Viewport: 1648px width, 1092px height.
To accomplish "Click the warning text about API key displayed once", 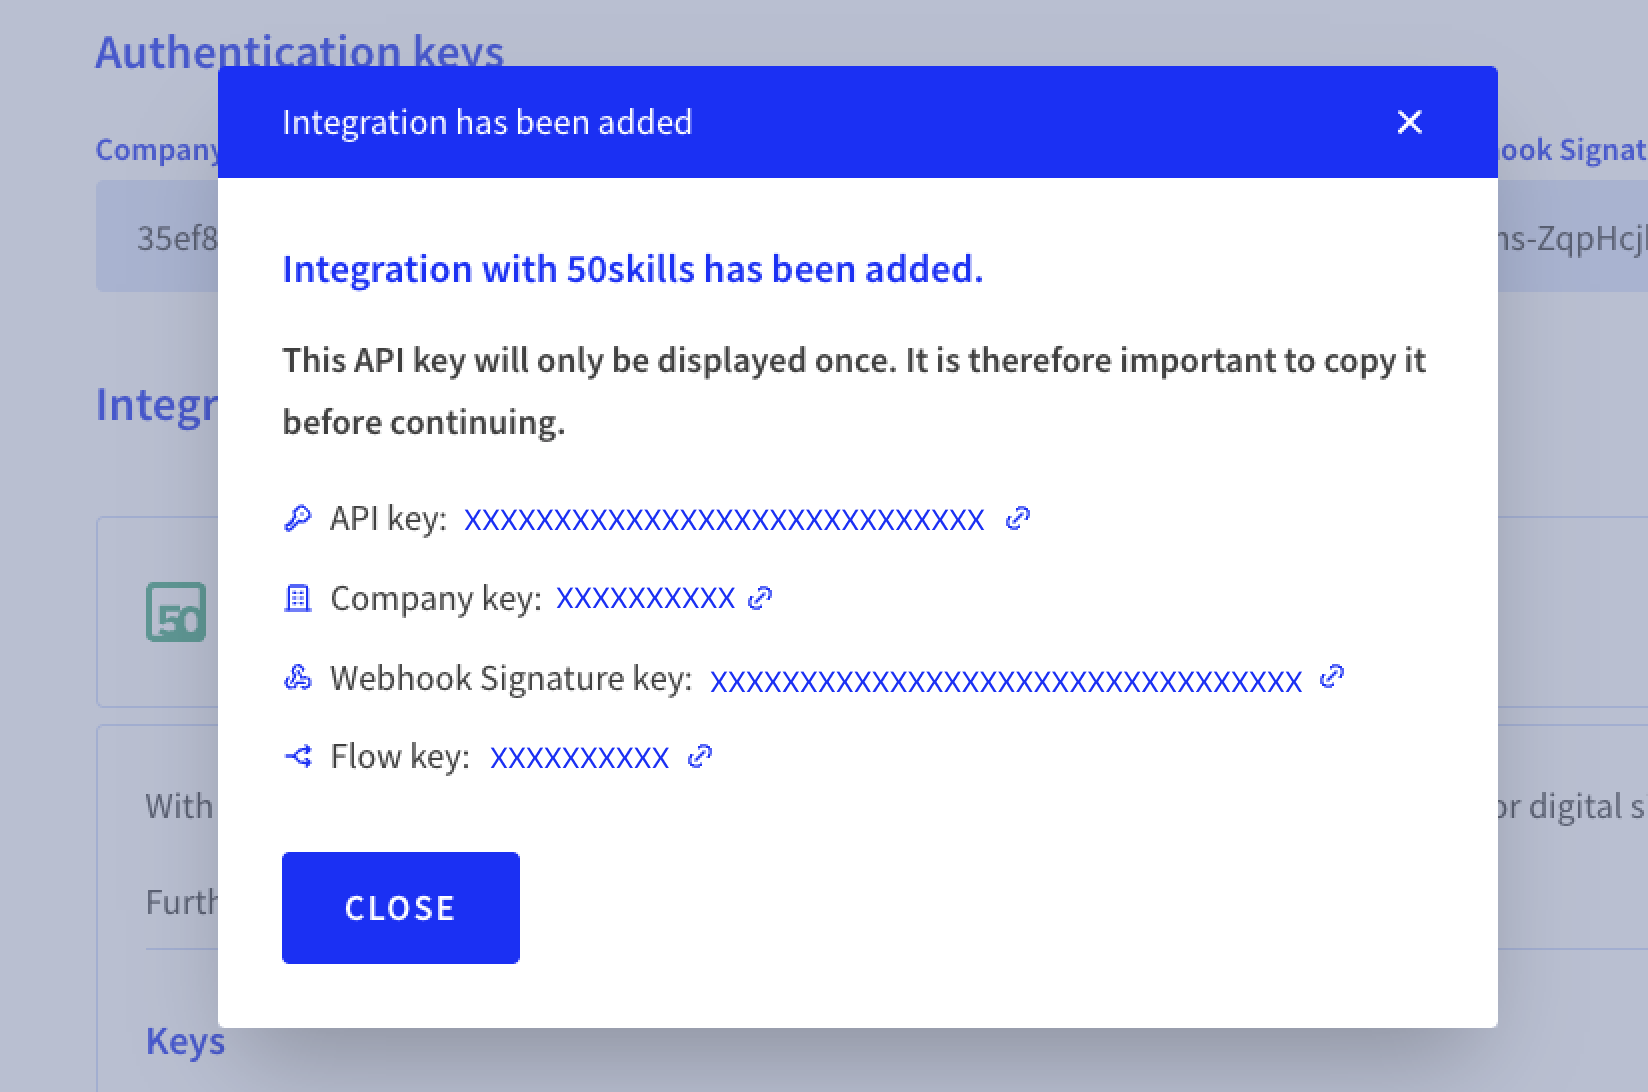I will click(854, 391).
